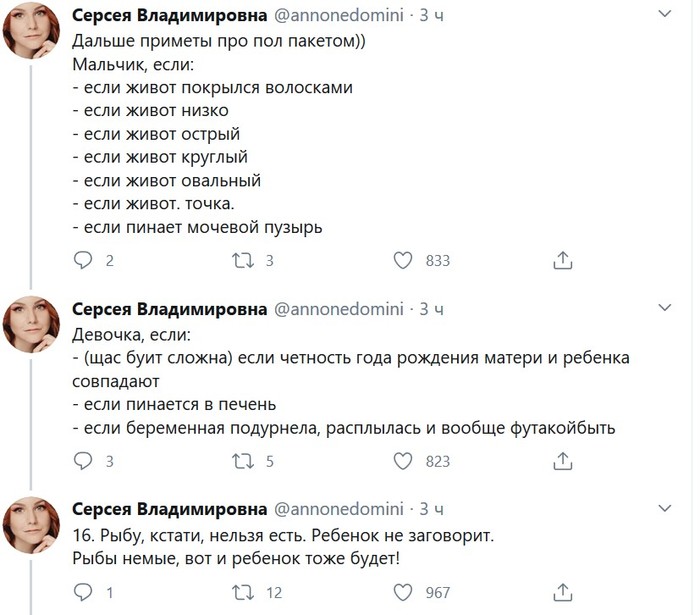Share the 'Девочка, если' tweet
Screen dimensions: 700x615
coord(562,462)
